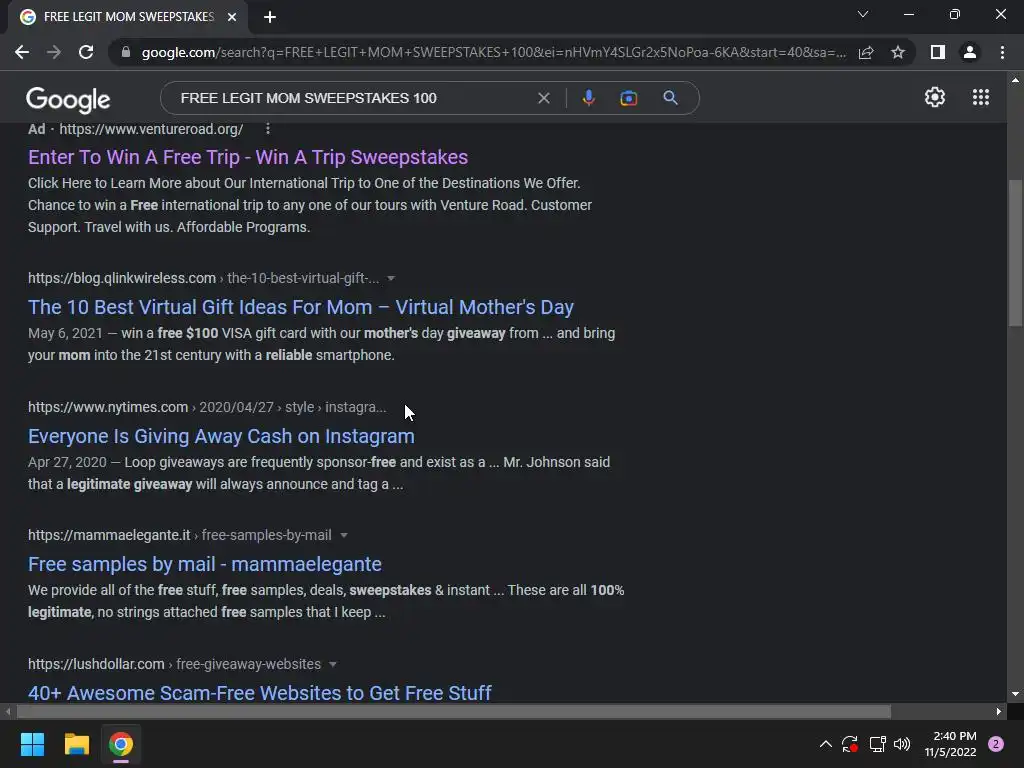The height and width of the screenshot is (768, 1024).
Task: Click the horizontal scrollbar left arrow
Action: tap(8, 711)
